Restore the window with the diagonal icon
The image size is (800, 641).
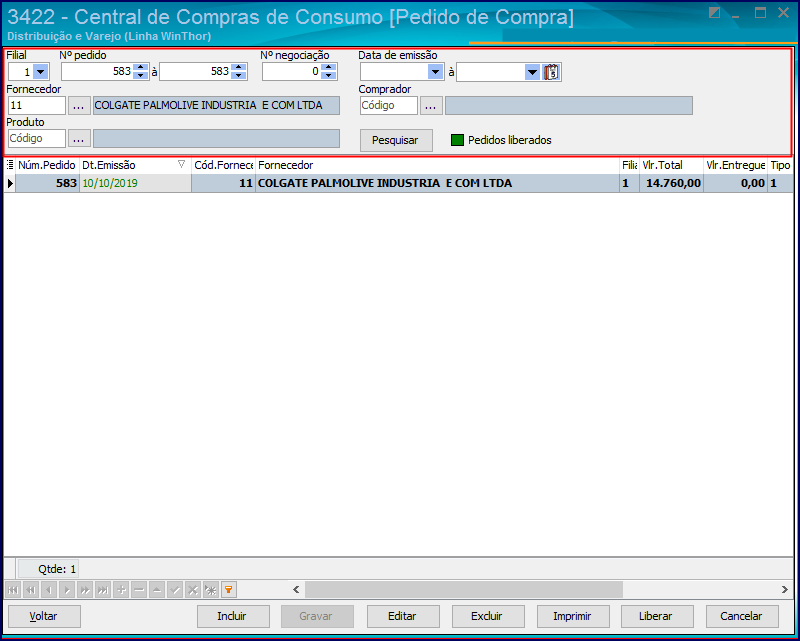pos(715,13)
